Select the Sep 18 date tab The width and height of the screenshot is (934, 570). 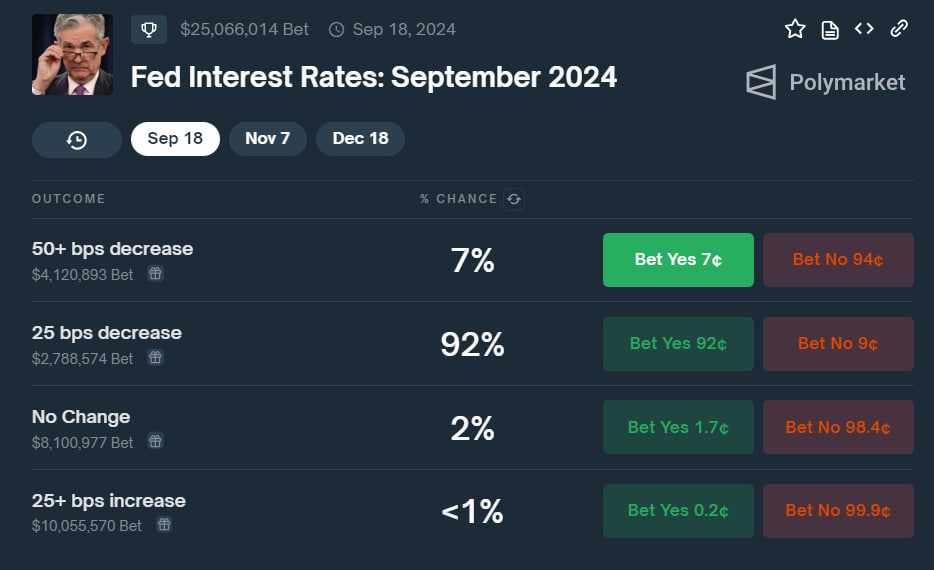click(175, 139)
